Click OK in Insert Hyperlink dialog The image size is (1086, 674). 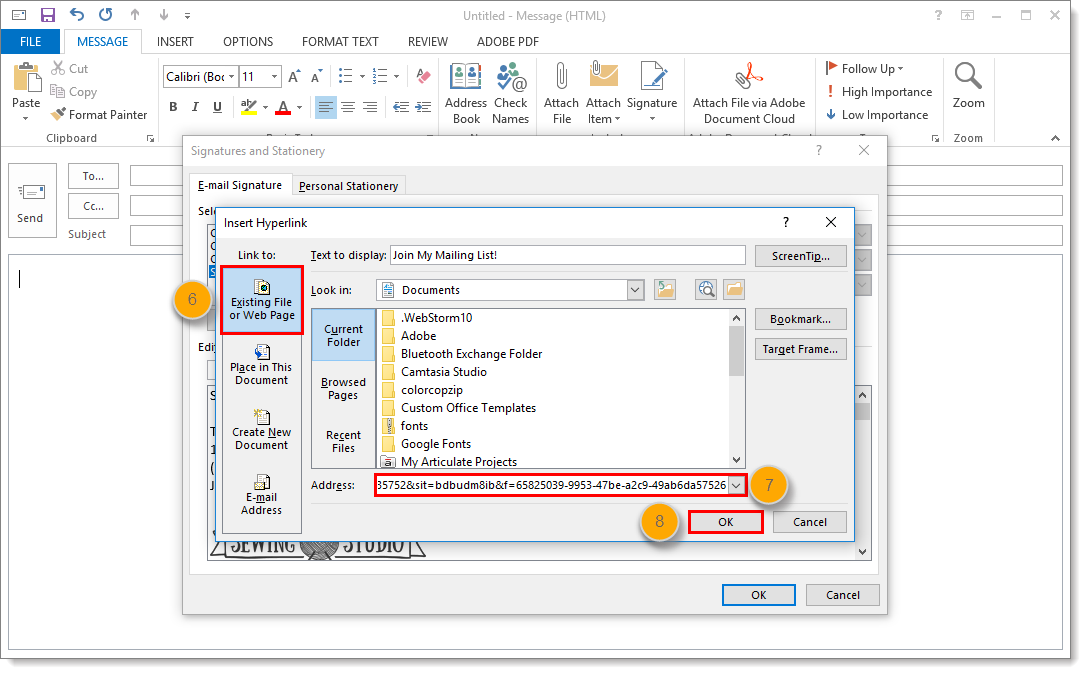(x=726, y=522)
